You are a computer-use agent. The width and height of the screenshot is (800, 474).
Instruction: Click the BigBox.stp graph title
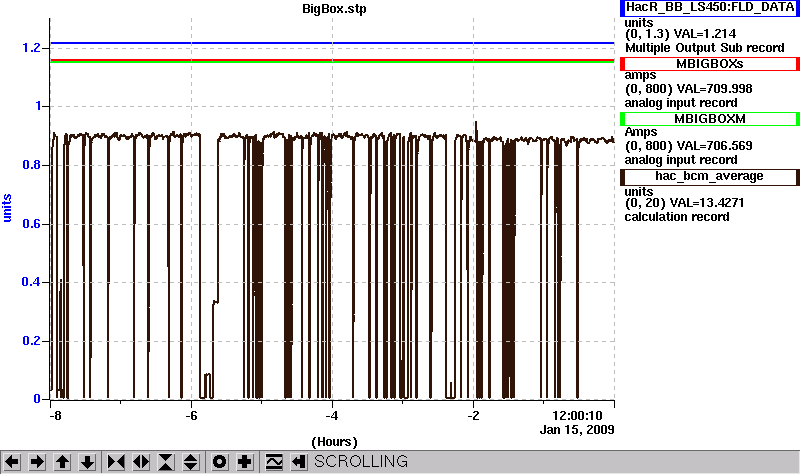pos(334,9)
